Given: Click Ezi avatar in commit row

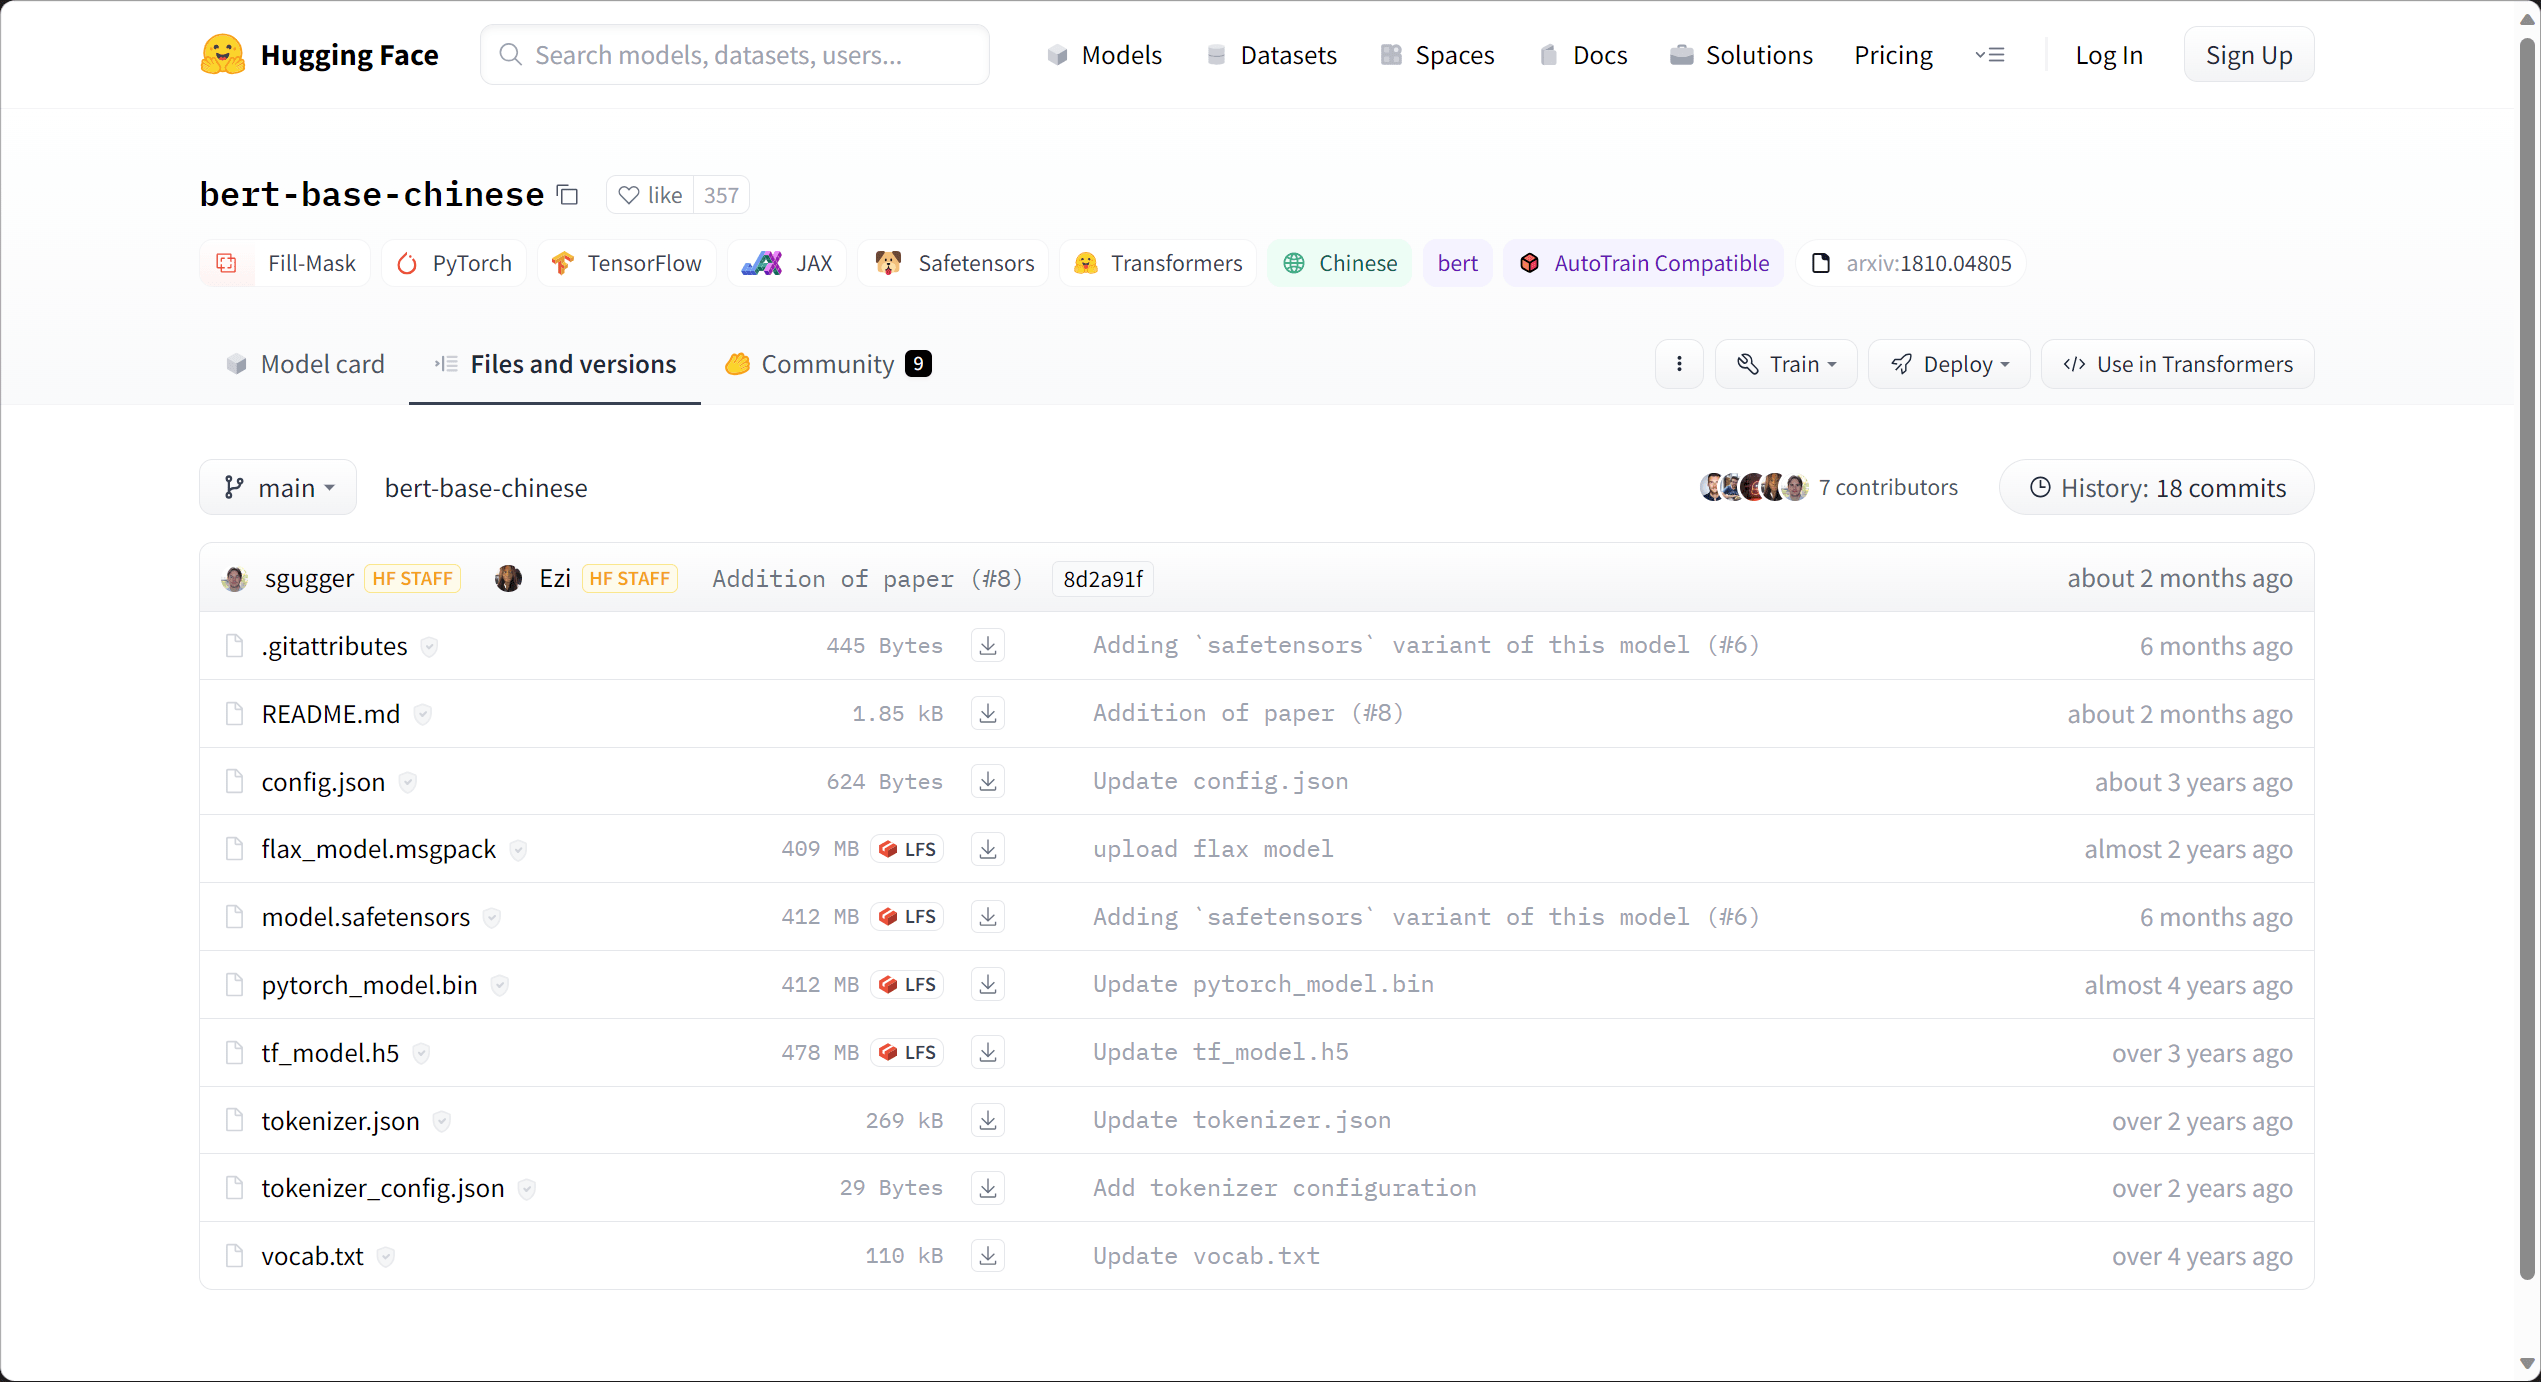Looking at the screenshot, I should pos(509,579).
